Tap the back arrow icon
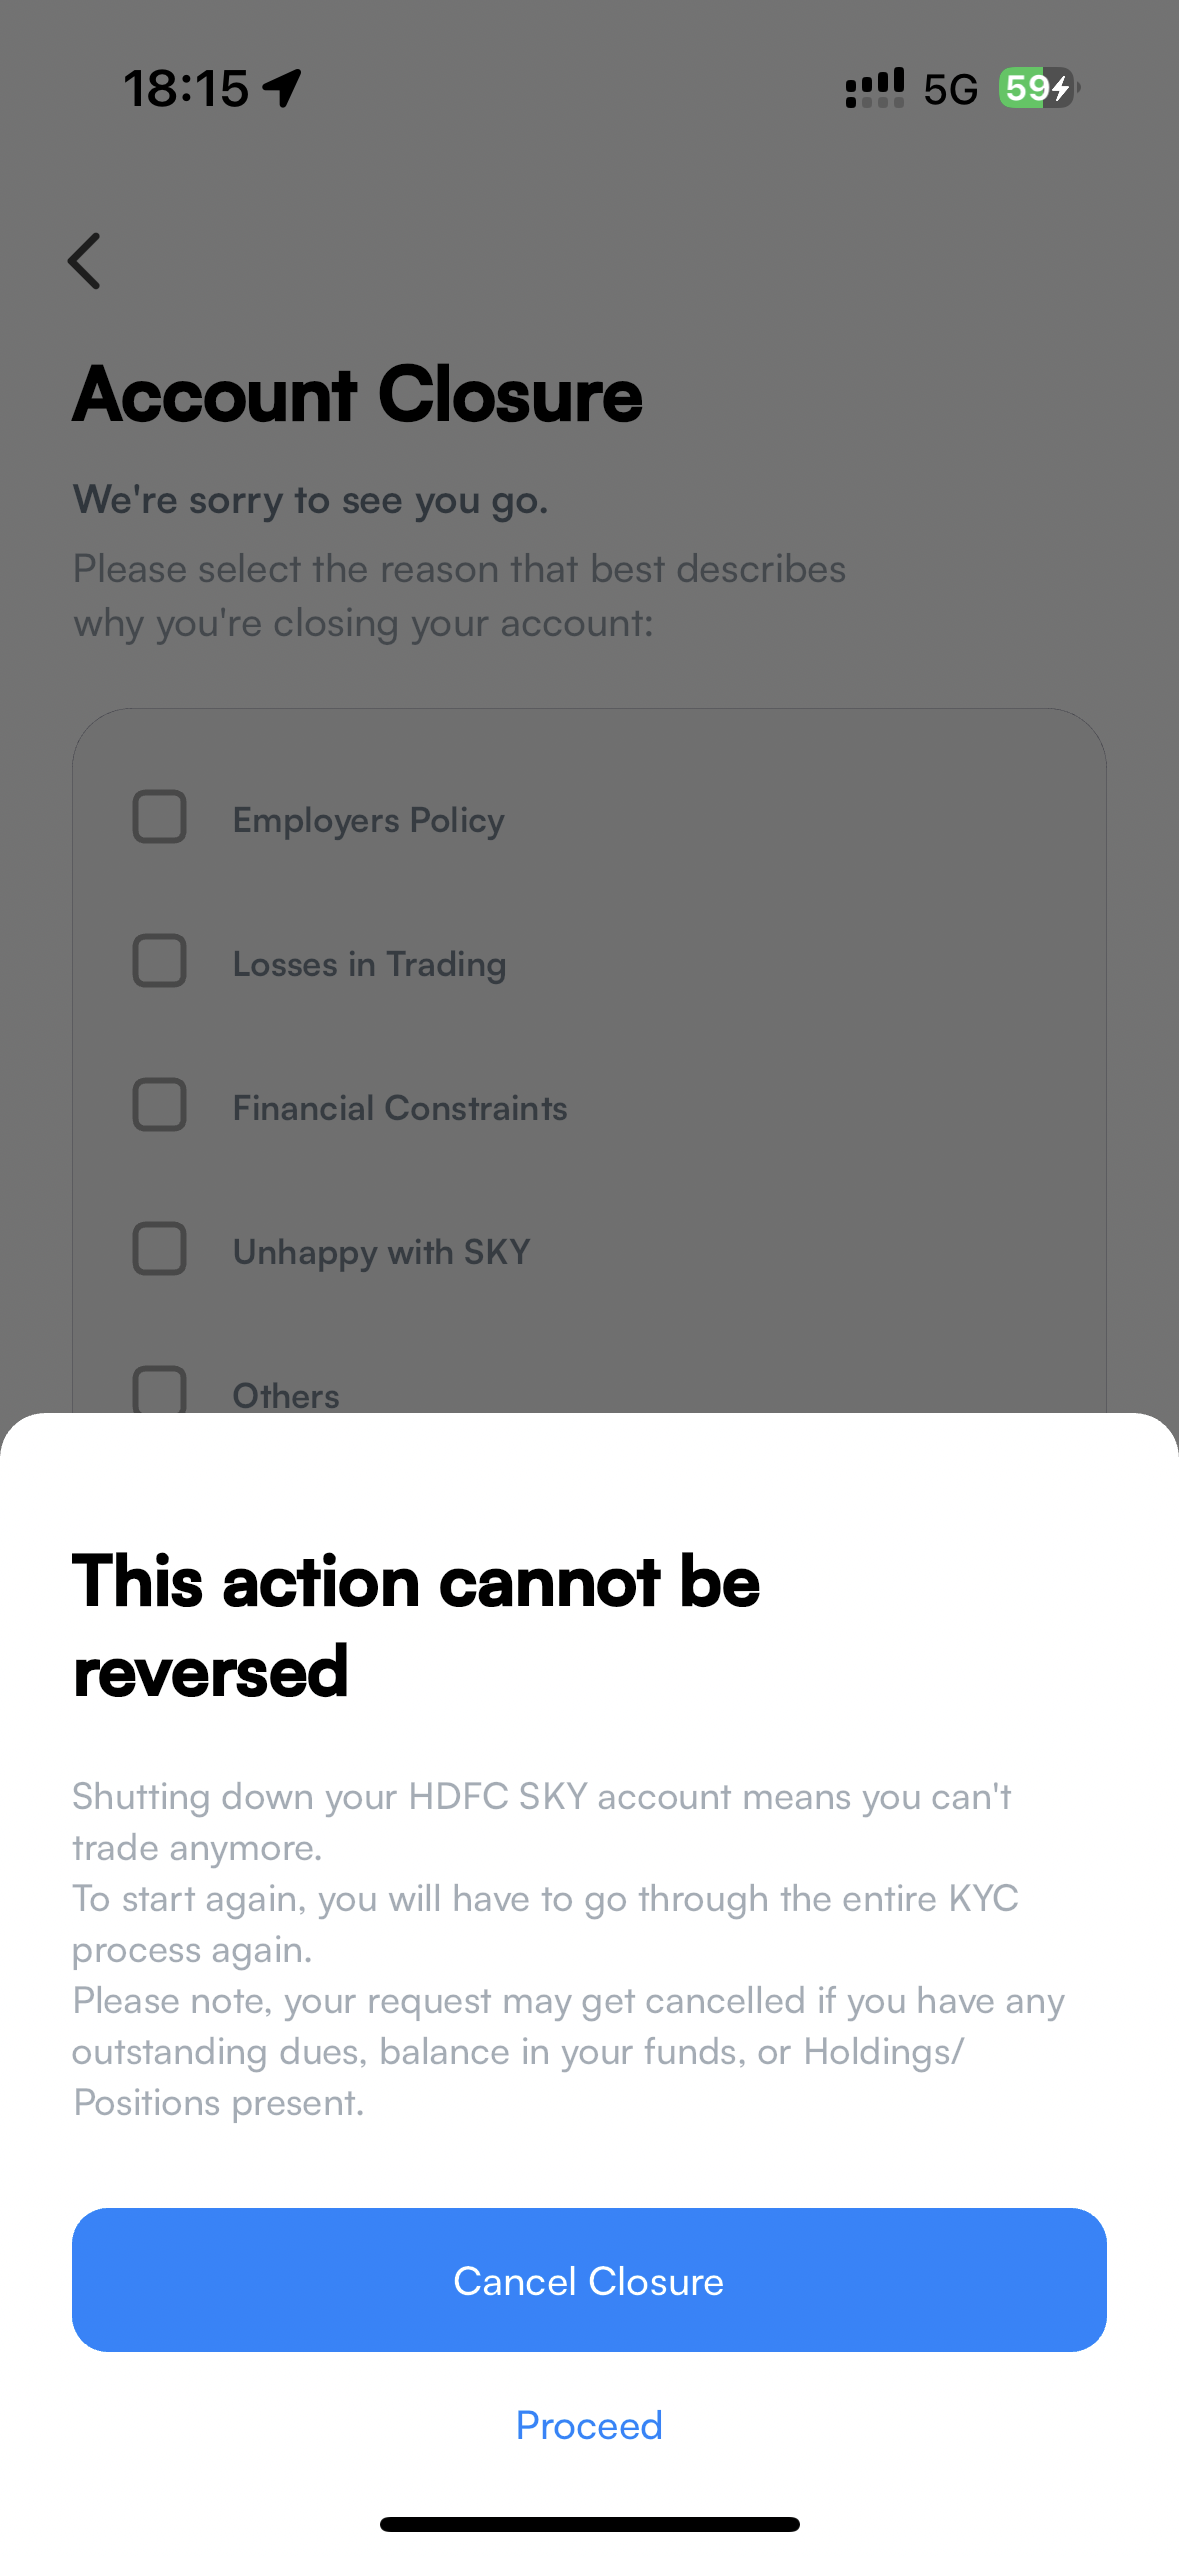1179x2556 pixels. pos(84,261)
